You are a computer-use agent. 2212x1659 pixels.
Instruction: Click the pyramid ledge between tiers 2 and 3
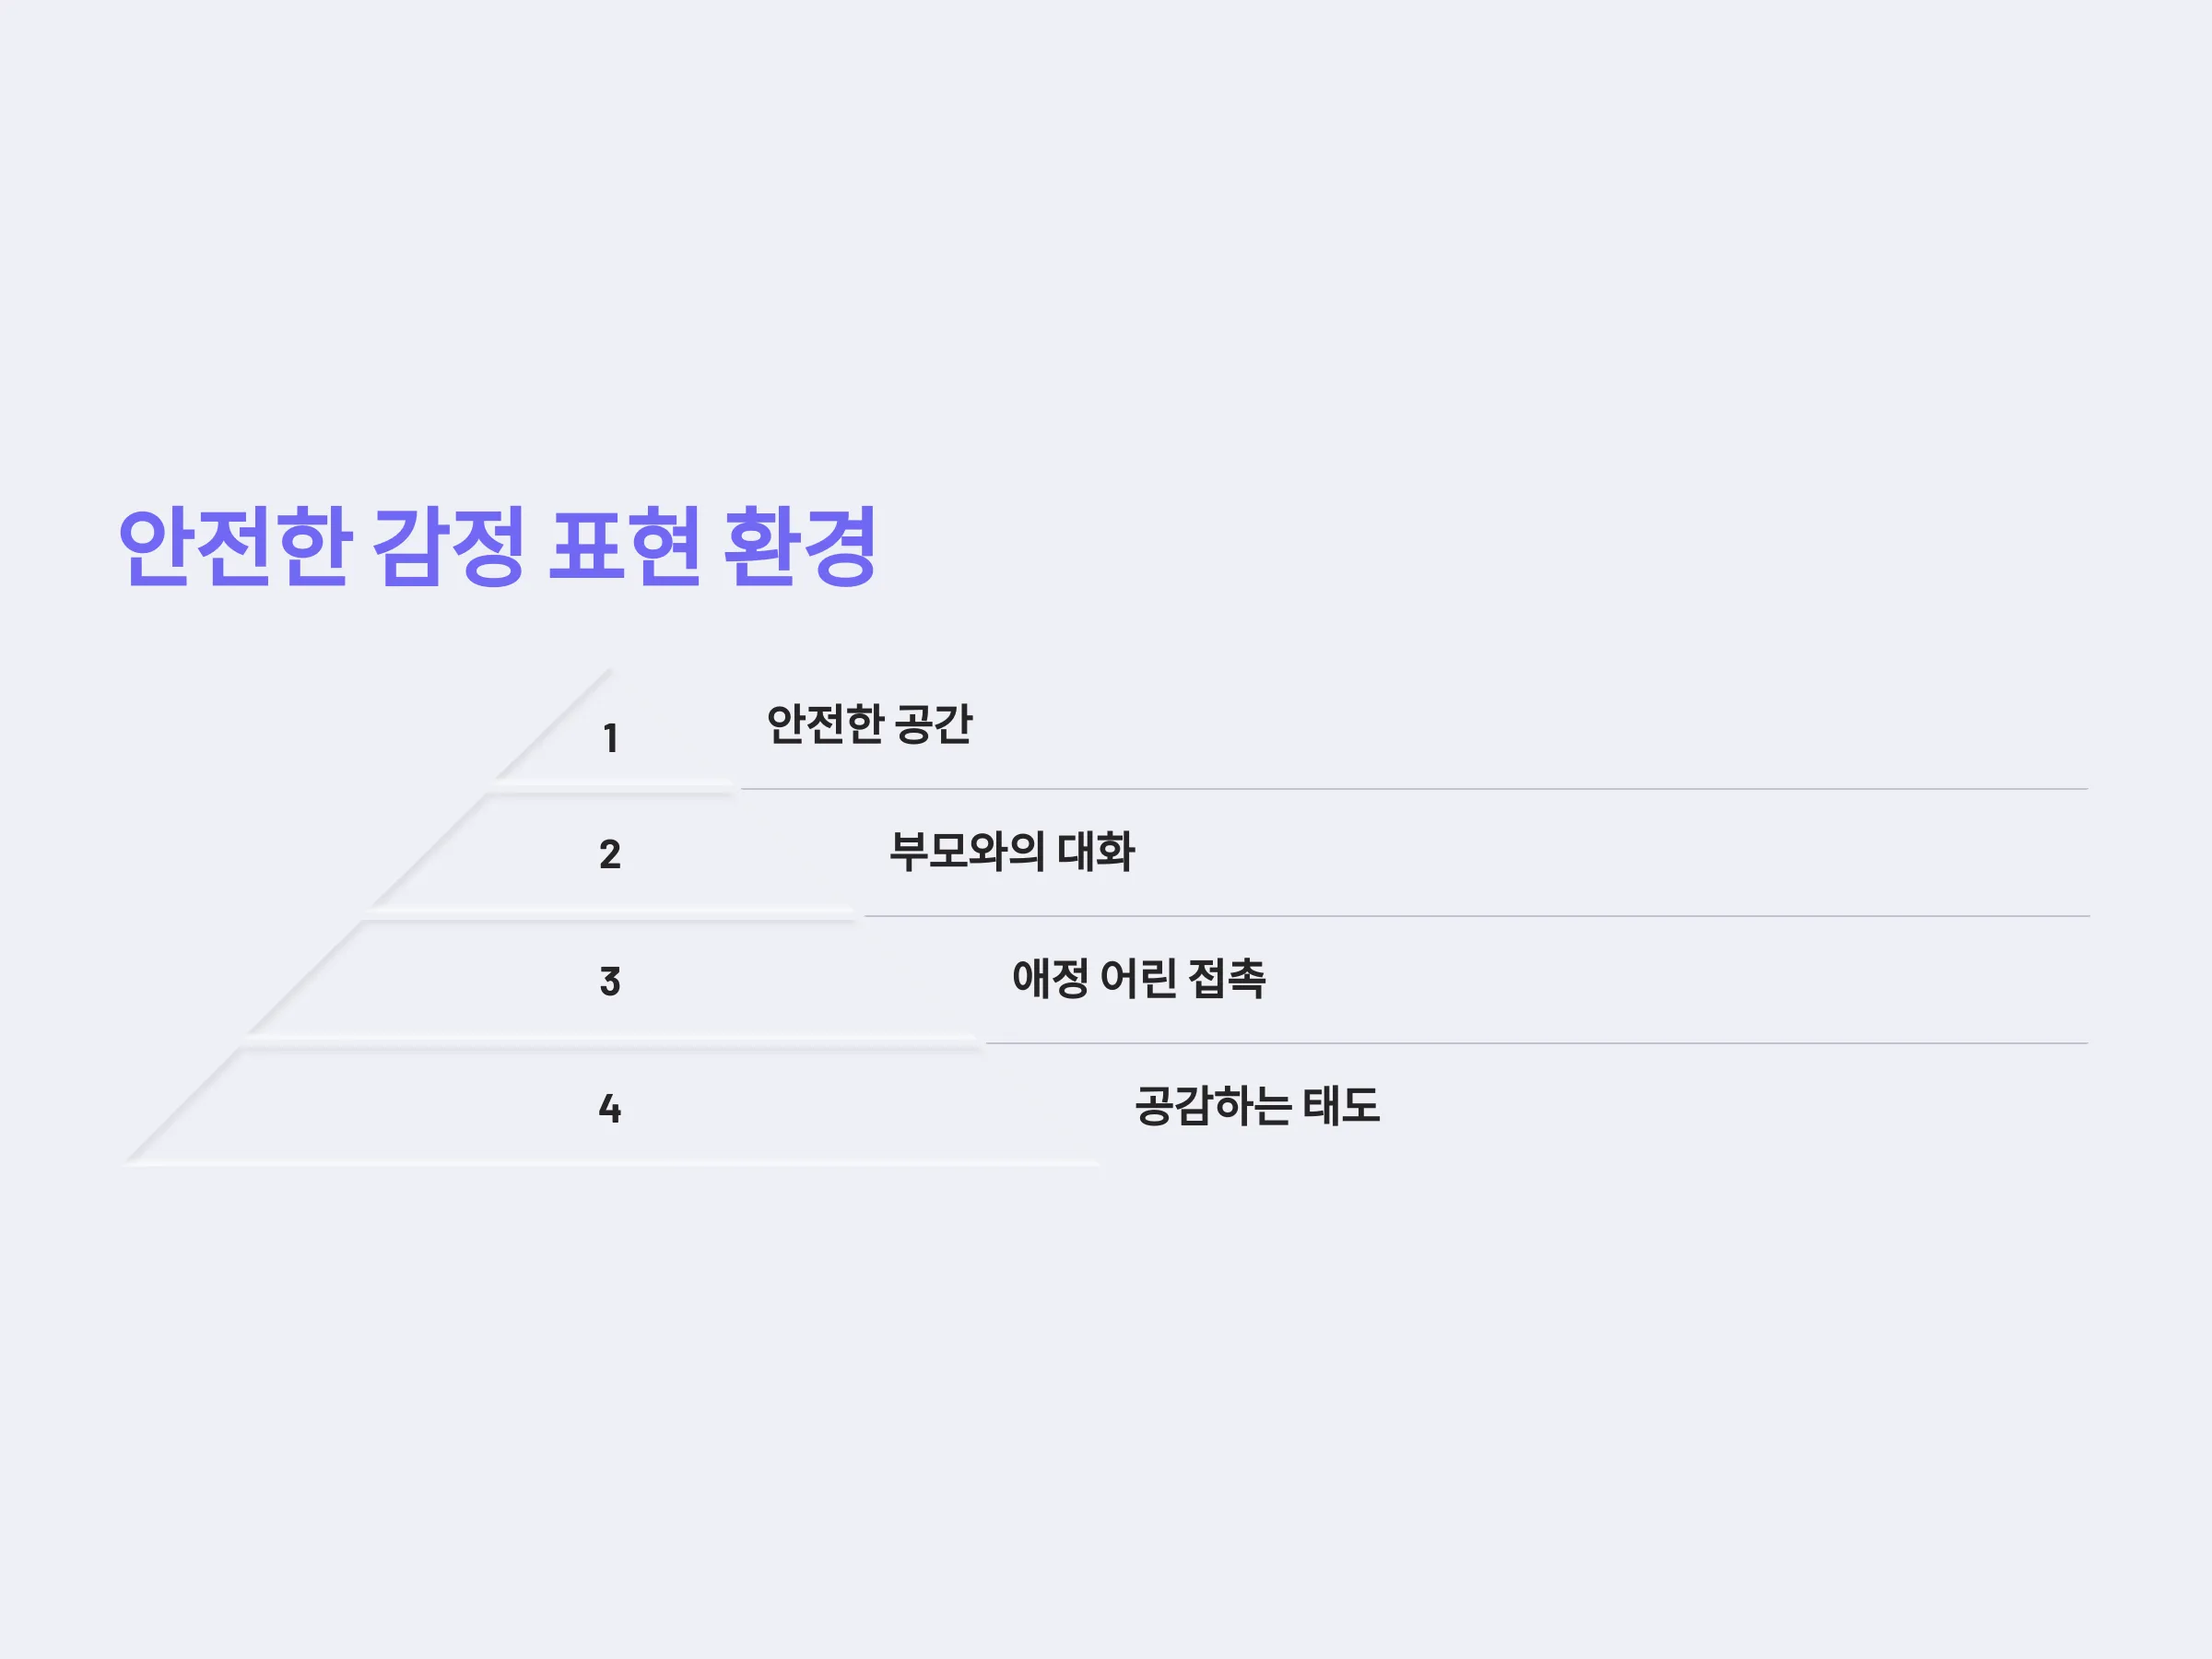pos(611,913)
